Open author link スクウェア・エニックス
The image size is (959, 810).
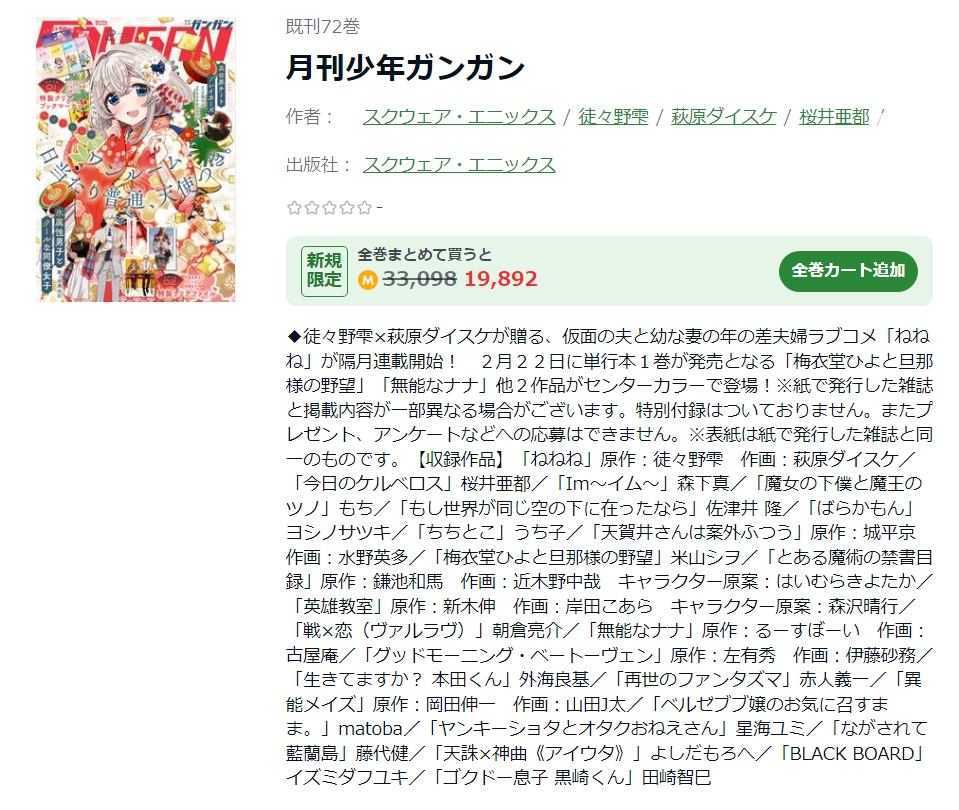click(x=459, y=116)
